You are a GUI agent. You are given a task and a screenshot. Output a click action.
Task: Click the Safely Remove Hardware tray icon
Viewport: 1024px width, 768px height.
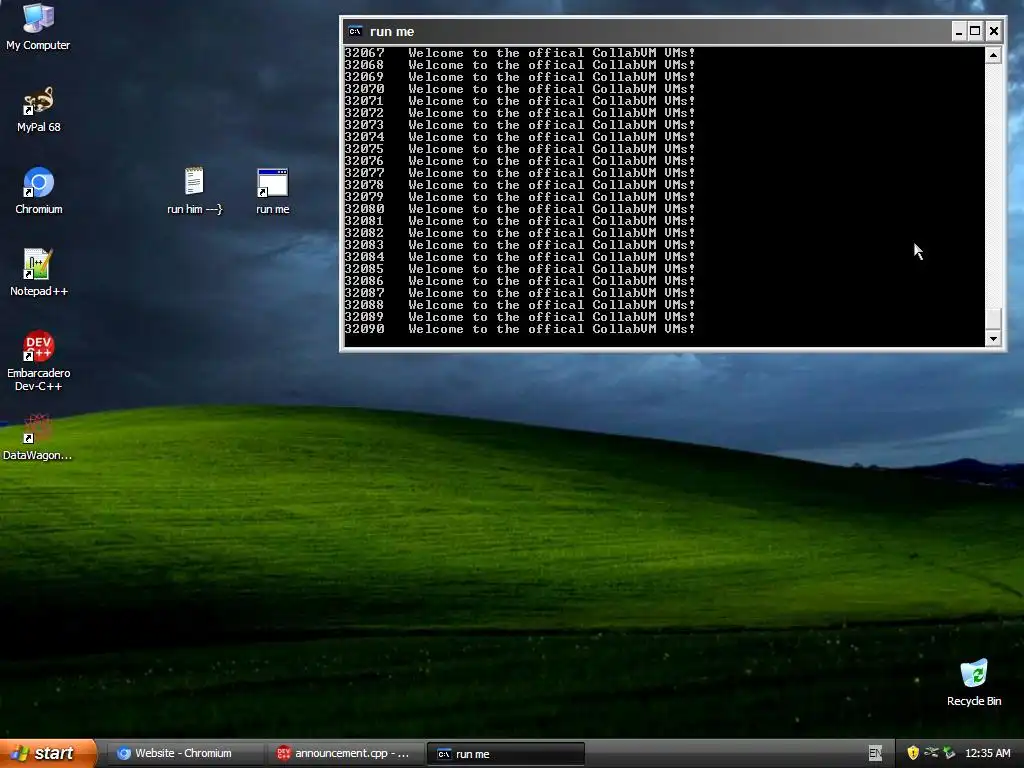click(949, 753)
